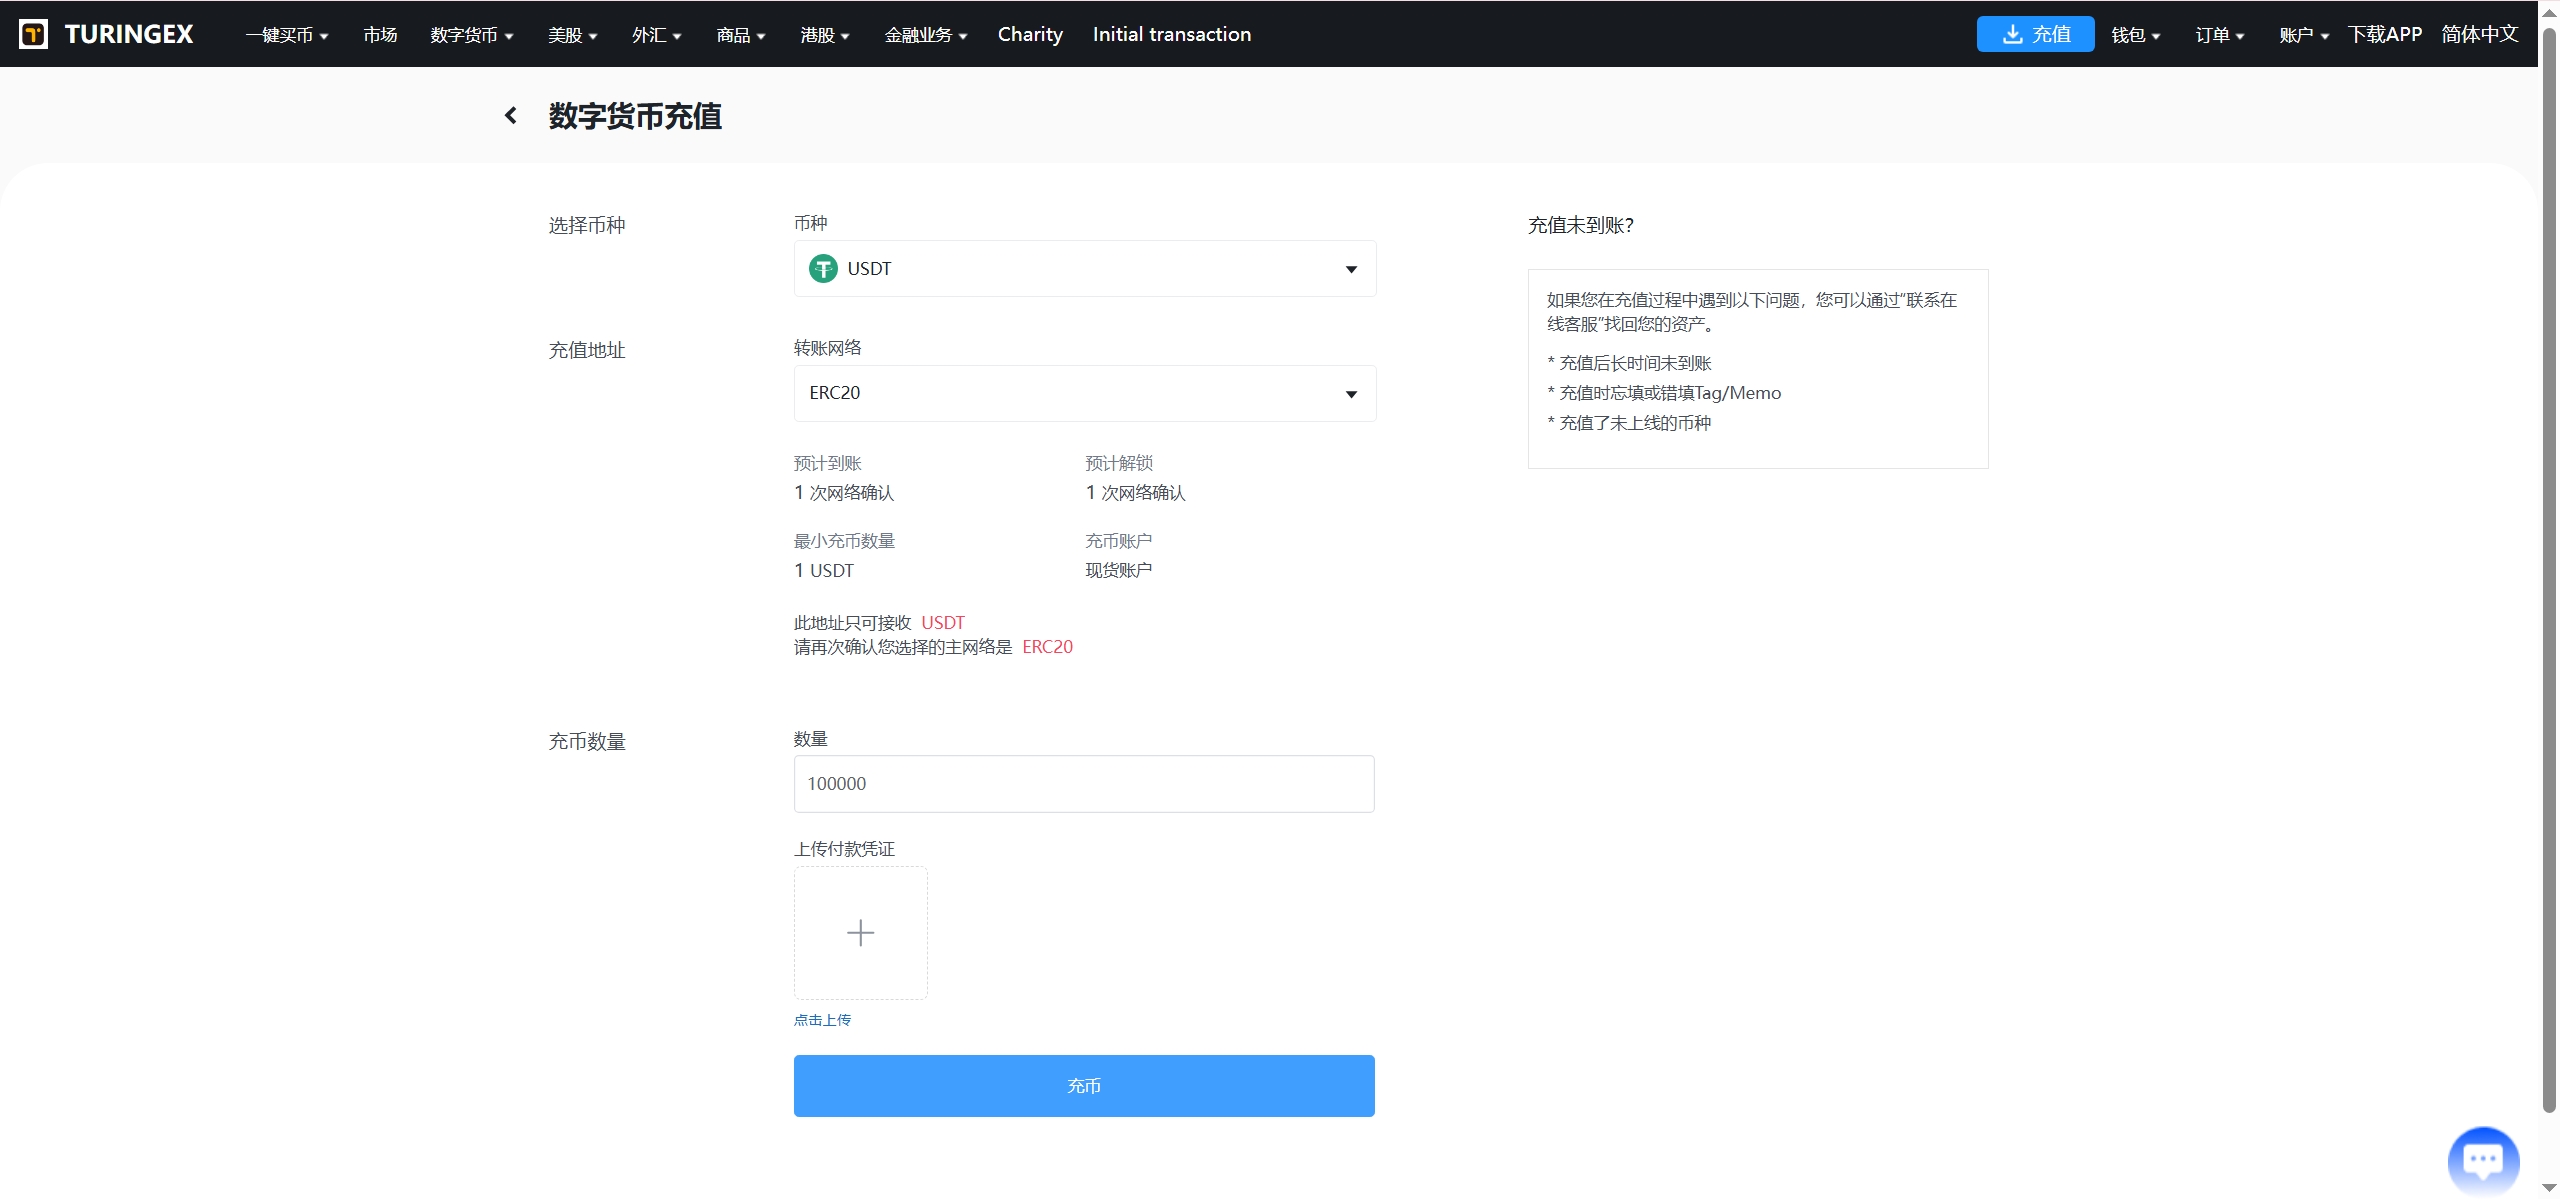
Task: Open the Initial transaction page
Action: click(1172, 34)
